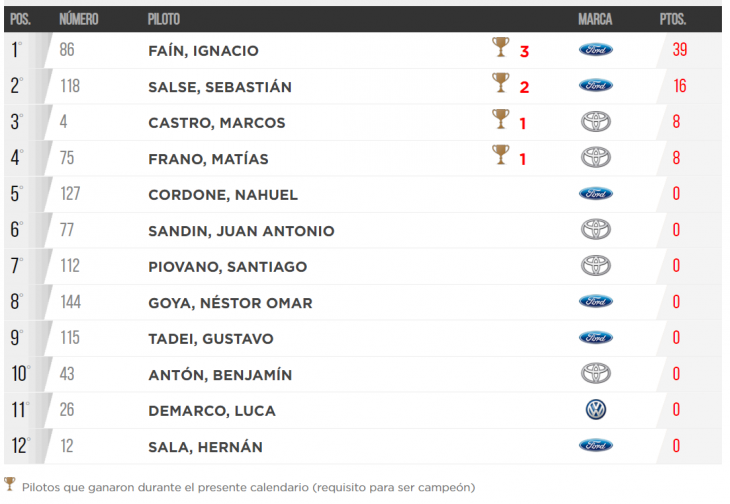Click the Volkswagen logo for Demarco, Luca

tap(596, 410)
